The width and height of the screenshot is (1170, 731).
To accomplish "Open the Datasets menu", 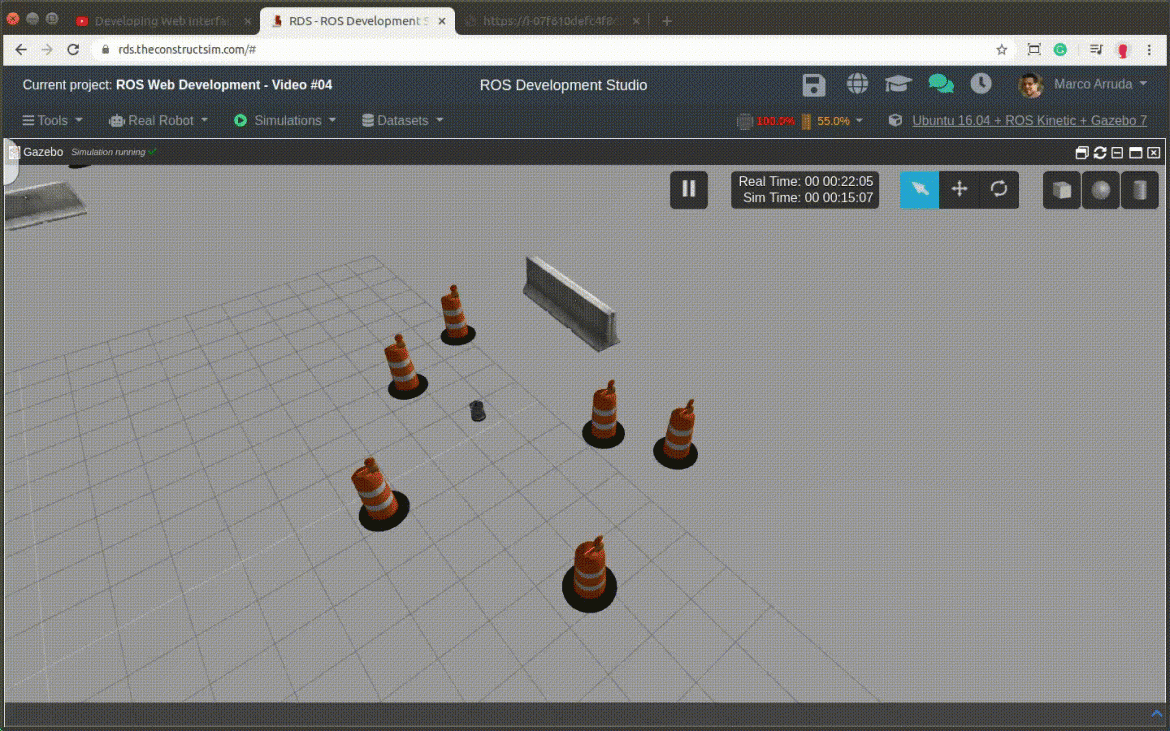I will pyautogui.click(x=402, y=120).
